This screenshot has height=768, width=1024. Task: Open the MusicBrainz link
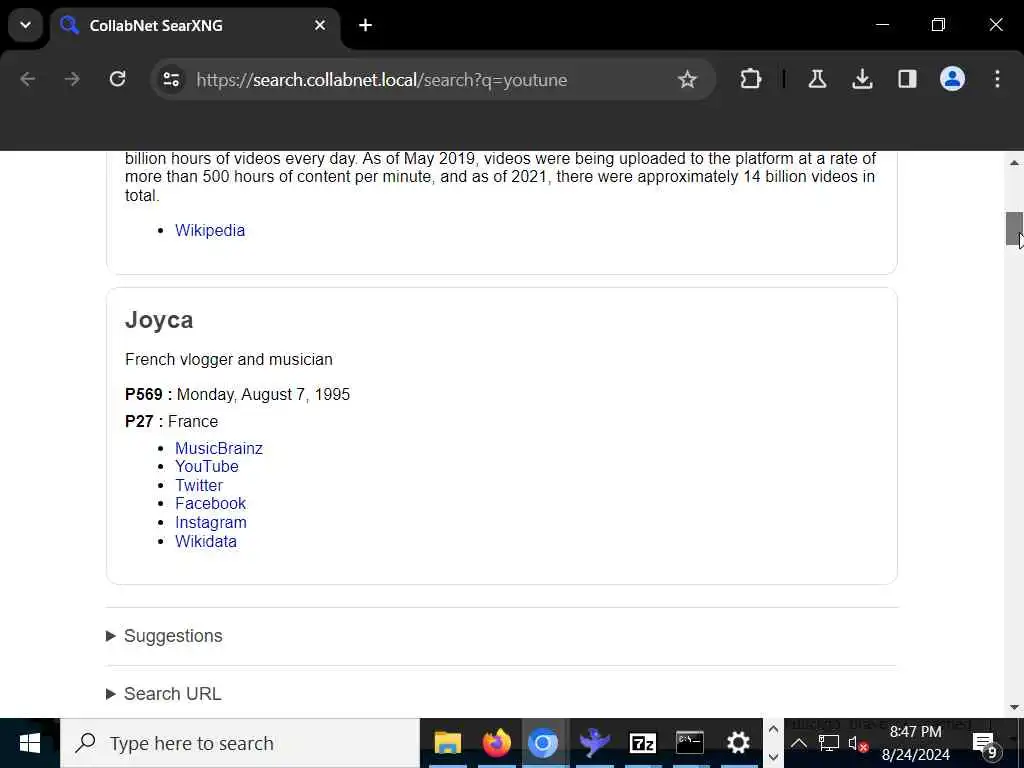tap(219, 449)
